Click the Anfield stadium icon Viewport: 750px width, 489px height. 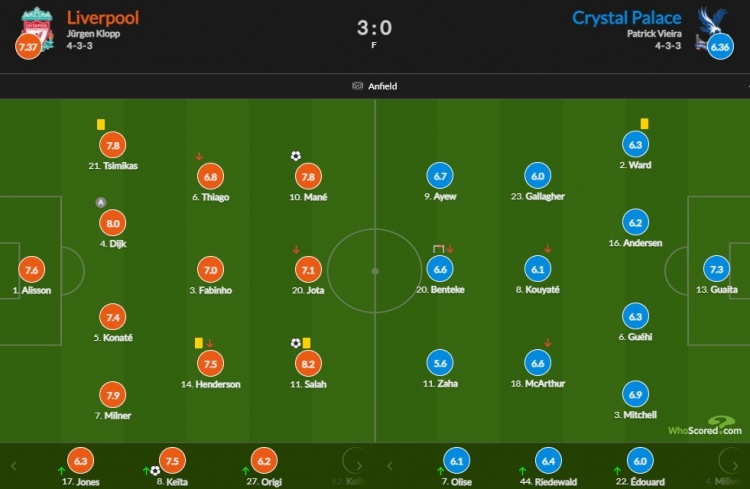pyautogui.click(x=357, y=86)
